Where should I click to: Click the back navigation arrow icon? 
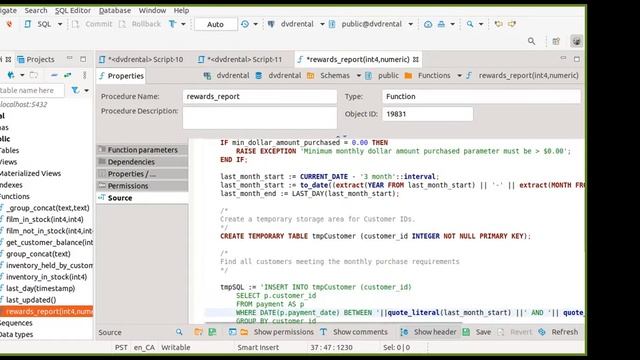pyautogui.click(x=498, y=24)
